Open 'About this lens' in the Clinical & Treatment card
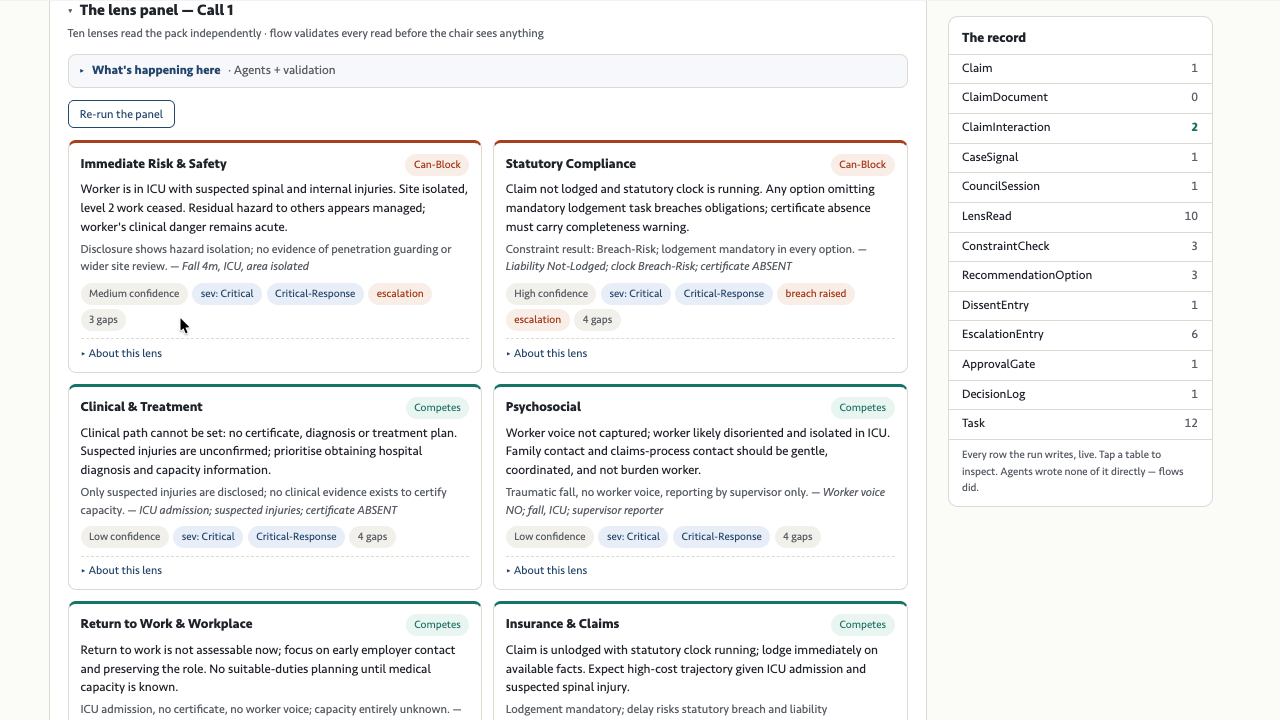This screenshot has width=1280, height=720. click(x=121, y=570)
